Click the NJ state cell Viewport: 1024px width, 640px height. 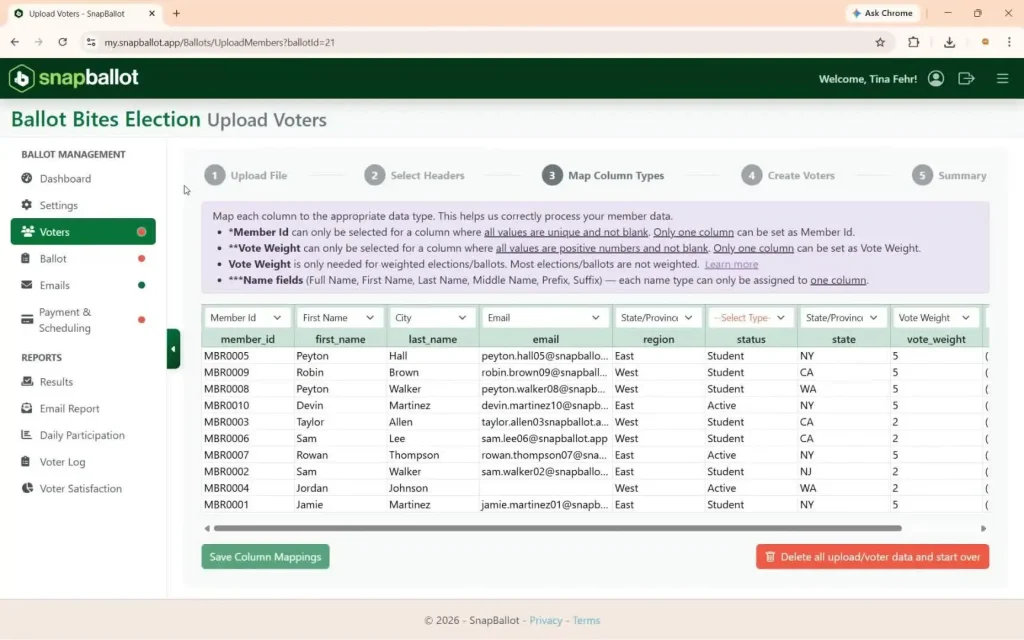843,472
